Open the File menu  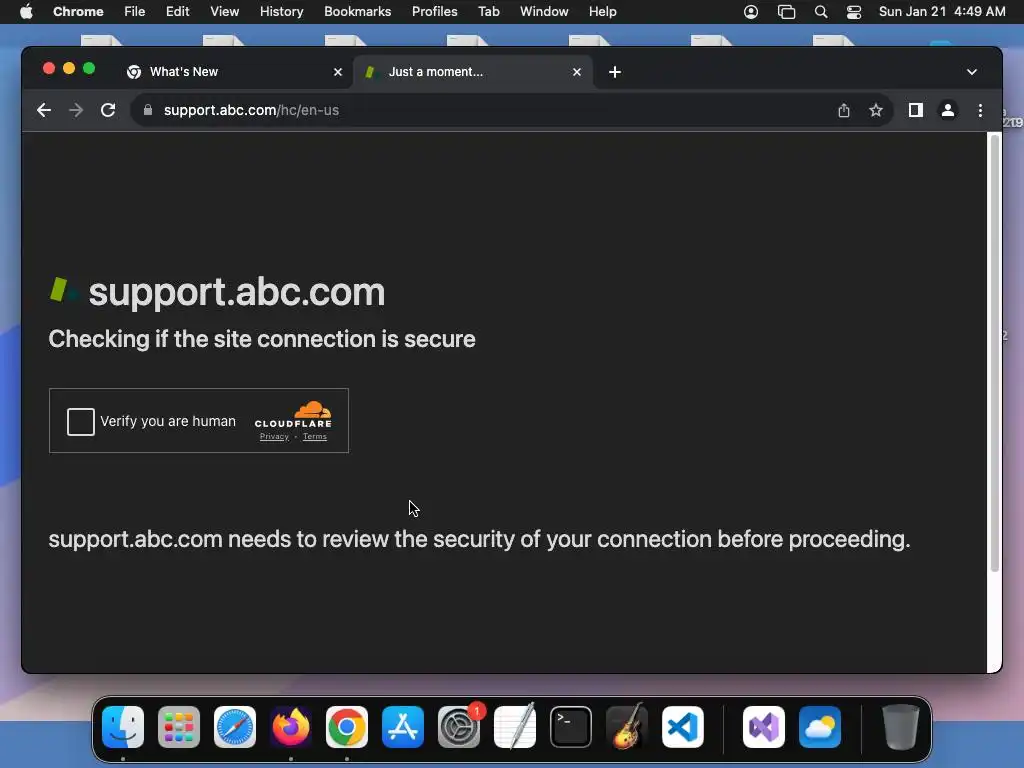coord(135,12)
